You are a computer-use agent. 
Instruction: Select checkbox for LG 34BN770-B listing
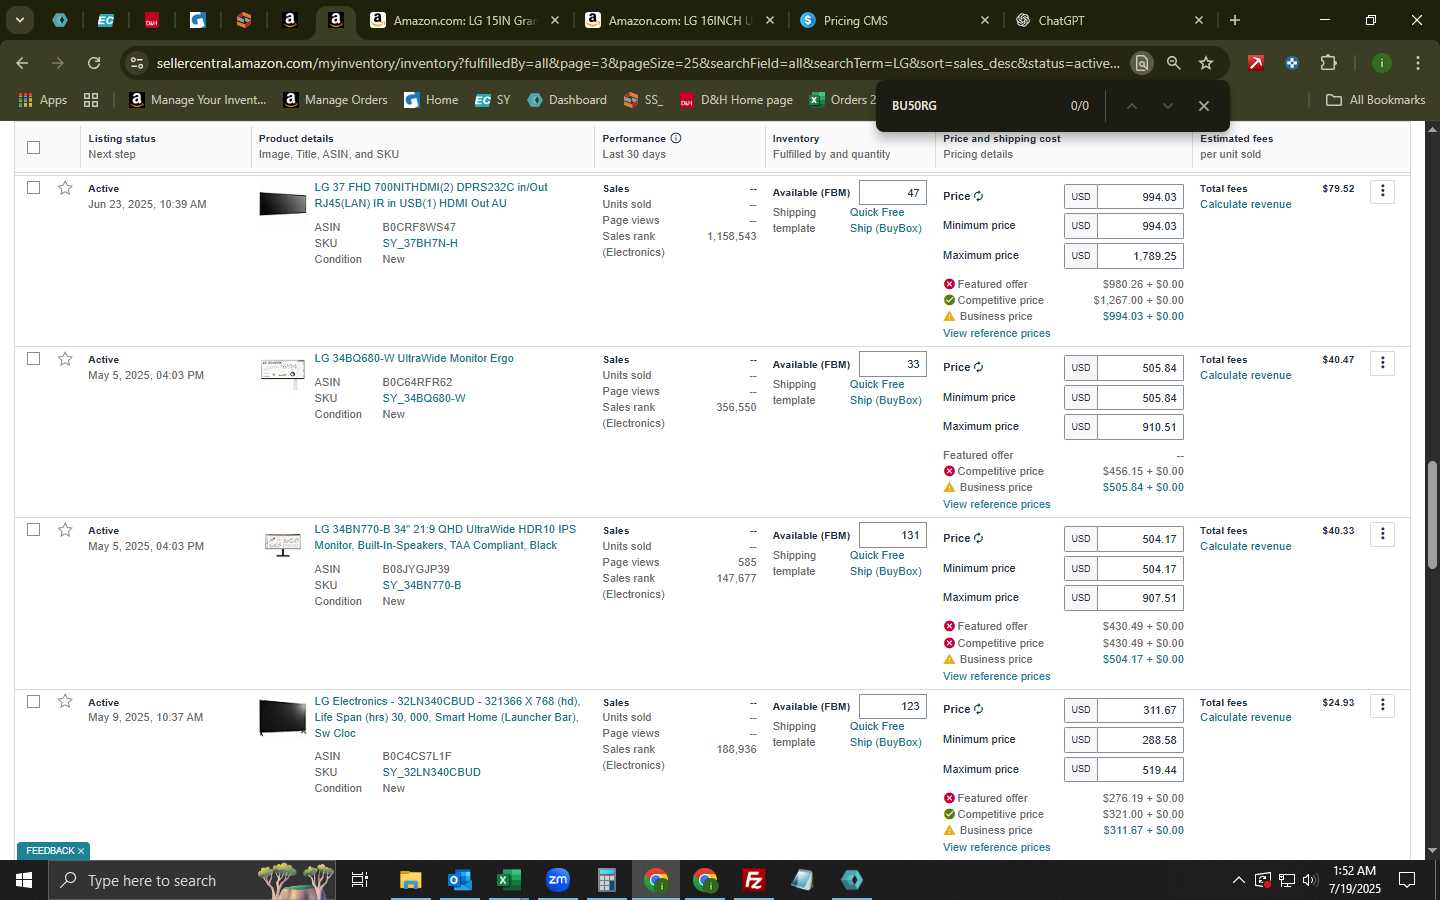point(33,530)
